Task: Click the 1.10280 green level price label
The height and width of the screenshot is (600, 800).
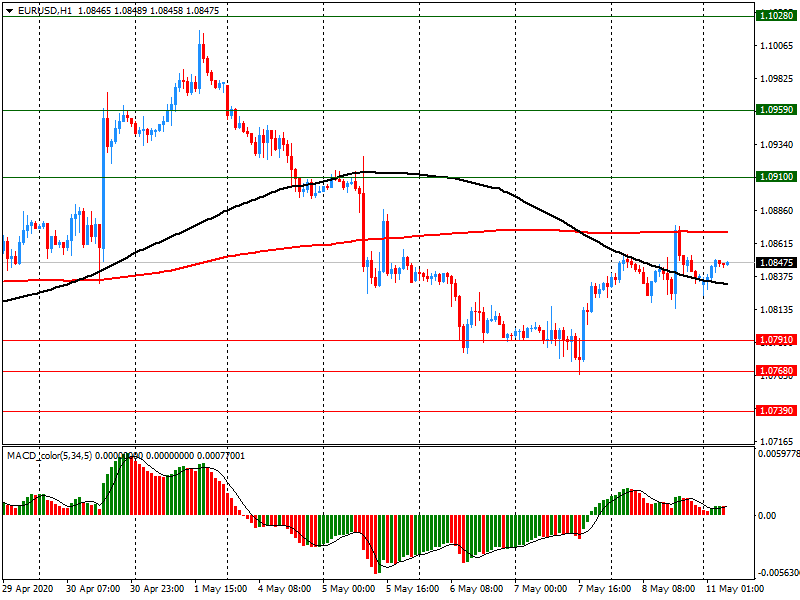Action: tap(777, 16)
